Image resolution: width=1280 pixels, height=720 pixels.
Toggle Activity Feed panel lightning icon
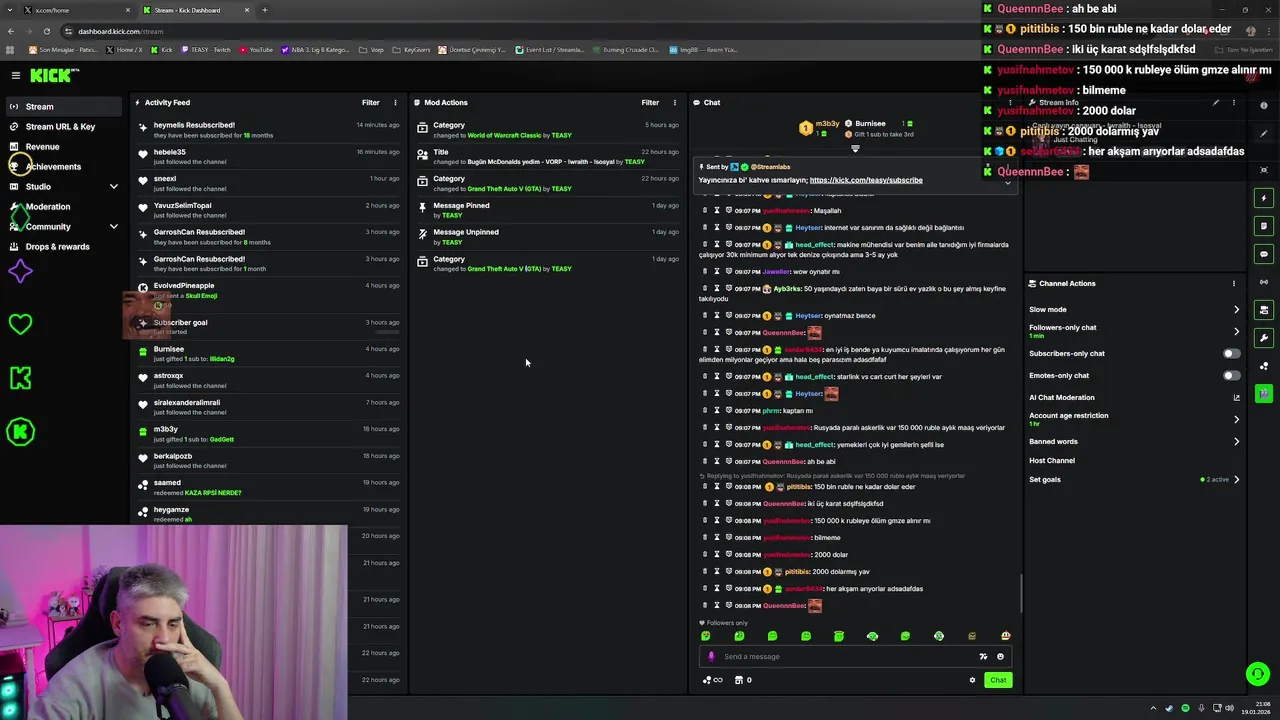click(x=1264, y=198)
